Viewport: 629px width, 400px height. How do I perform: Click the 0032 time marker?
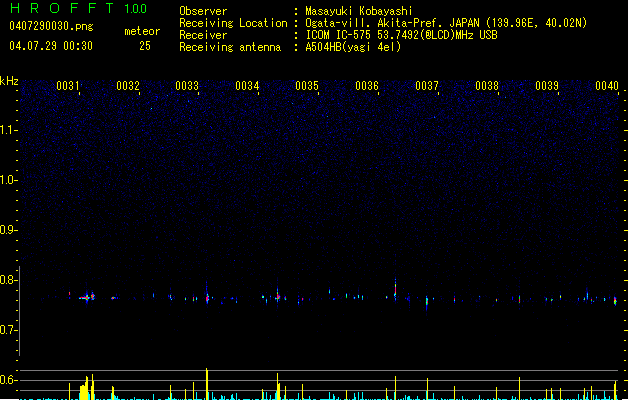pyautogui.click(x=128, y=85)
